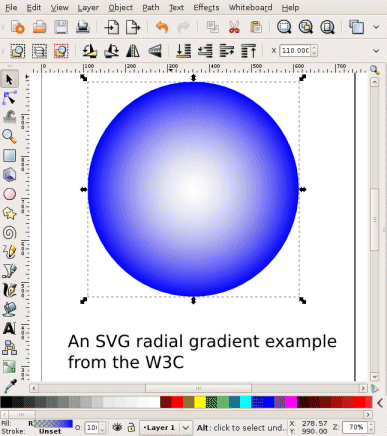387x436 pixels.
Task: Pick the yellow palette swatch
Action: tap(200, 402)
